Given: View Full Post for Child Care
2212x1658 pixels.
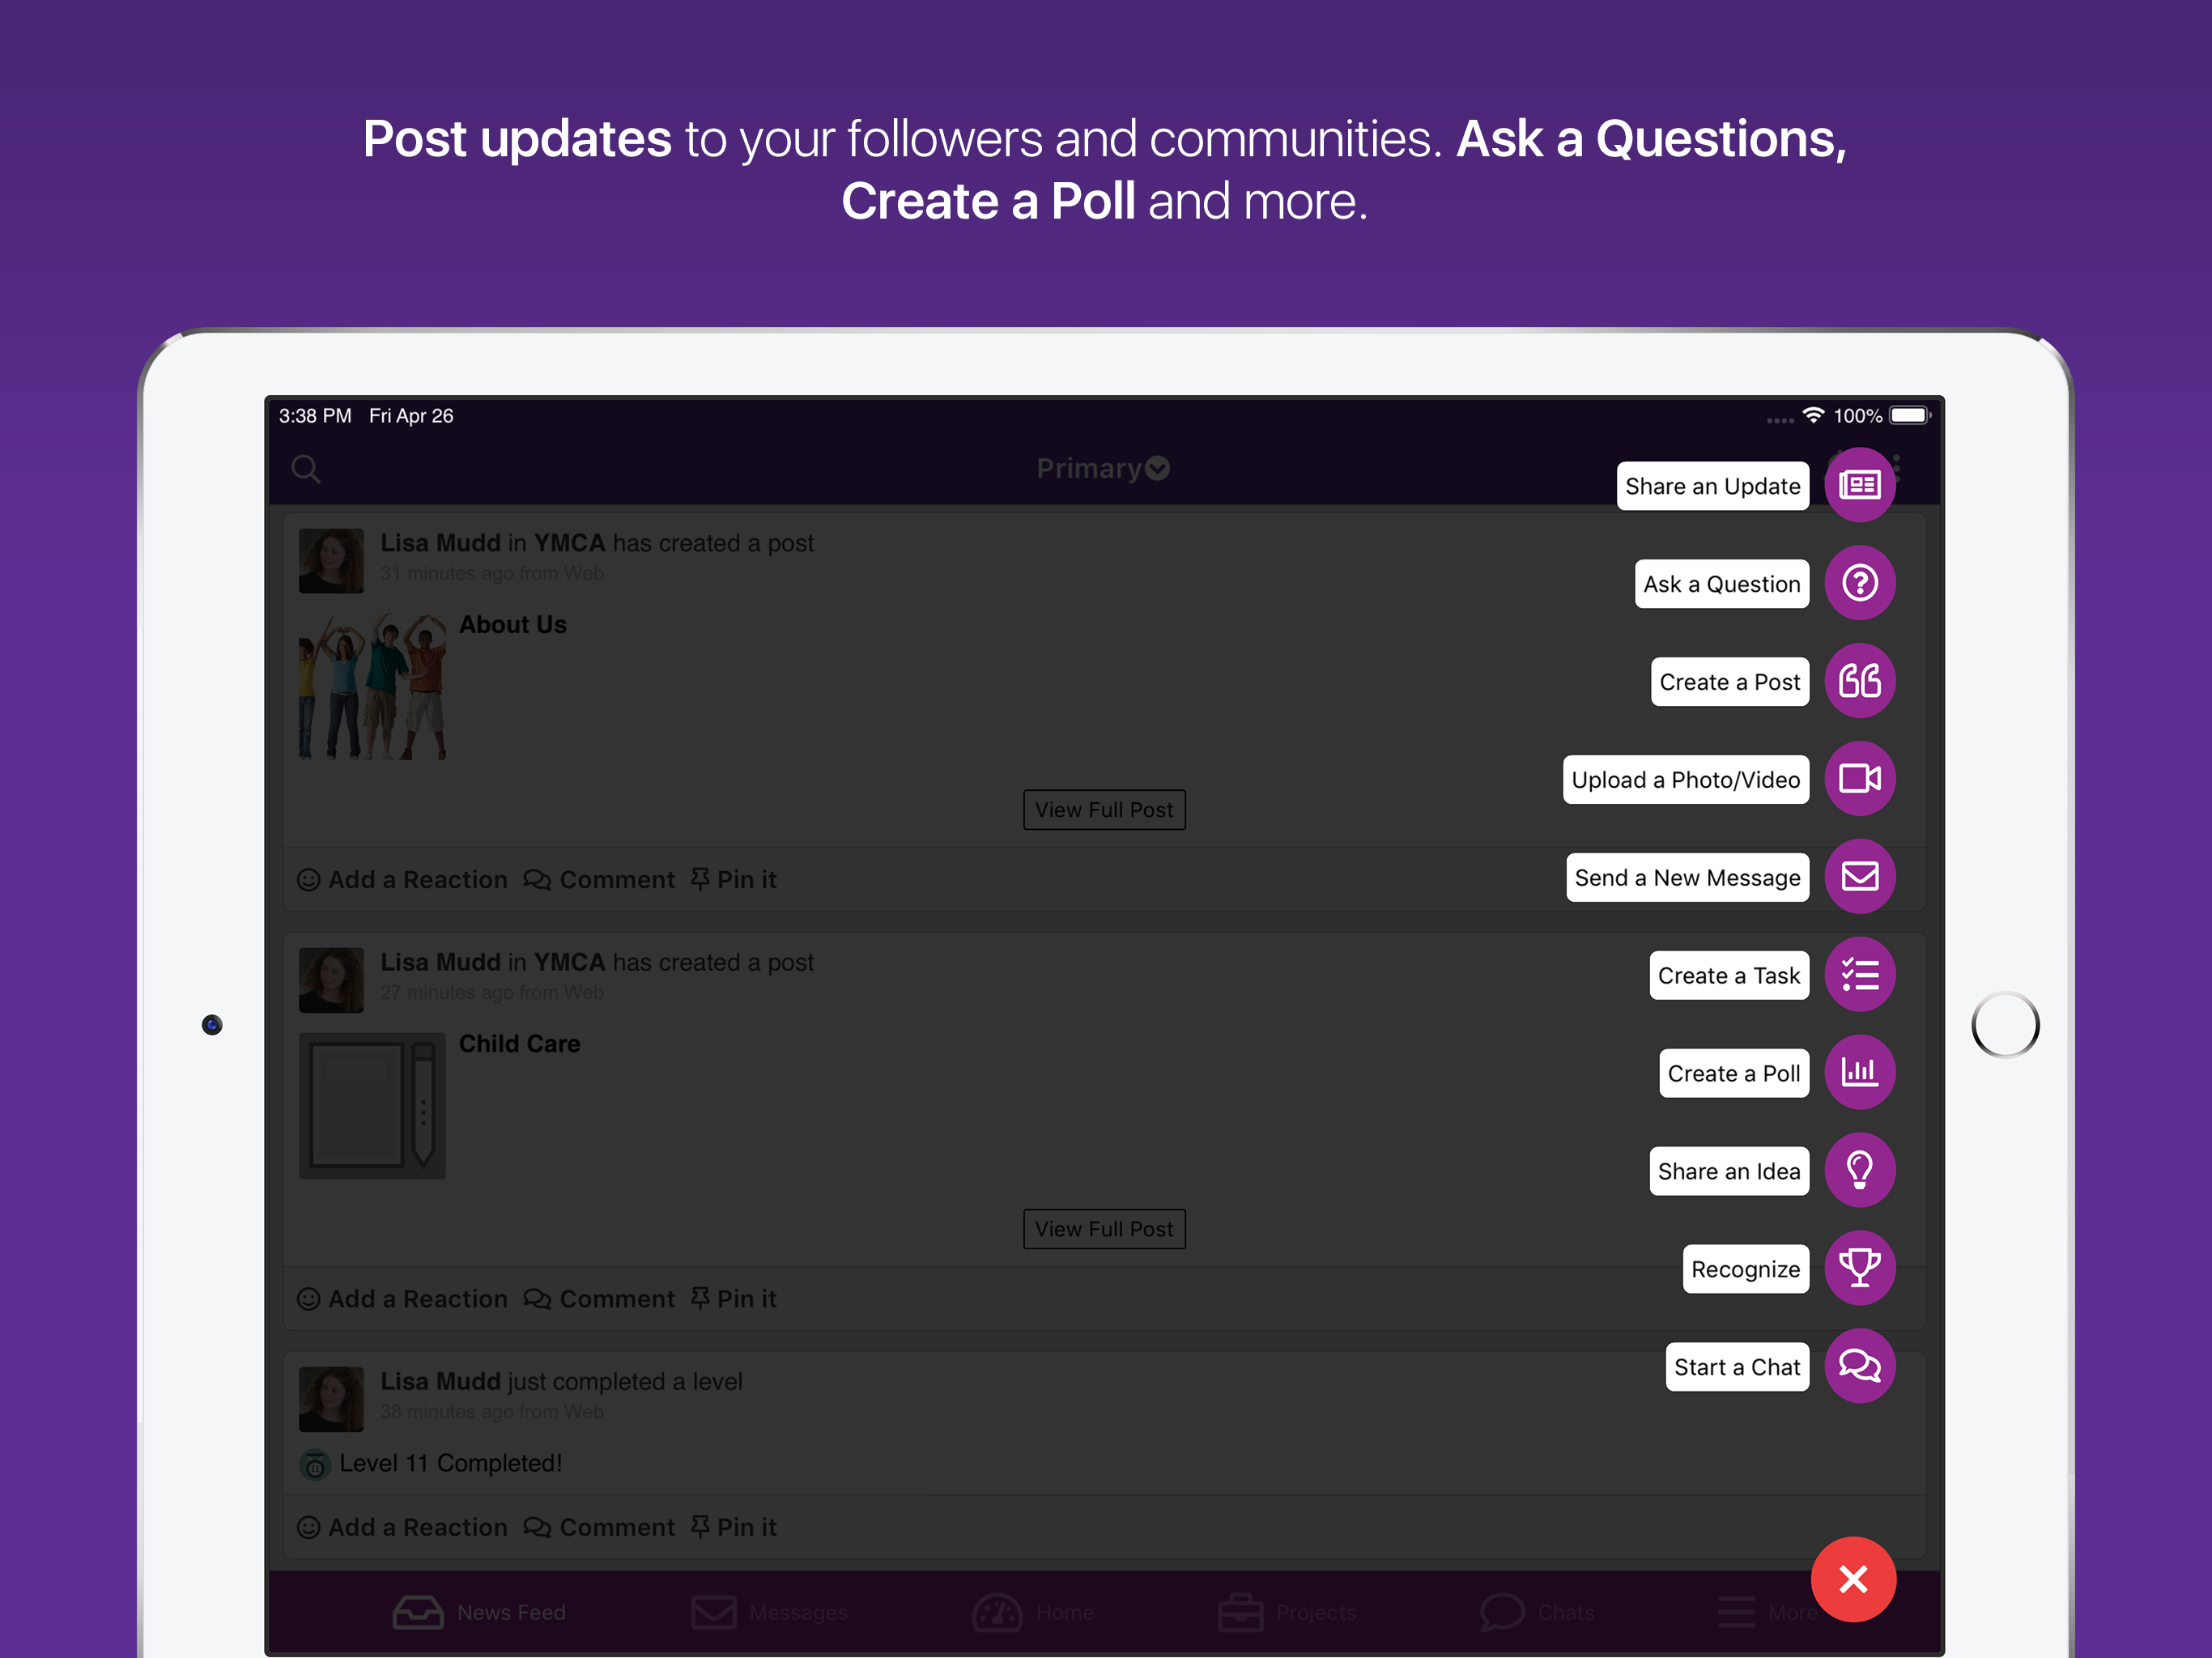Looking at the screenshot, I should [x=1104, y=1229].
